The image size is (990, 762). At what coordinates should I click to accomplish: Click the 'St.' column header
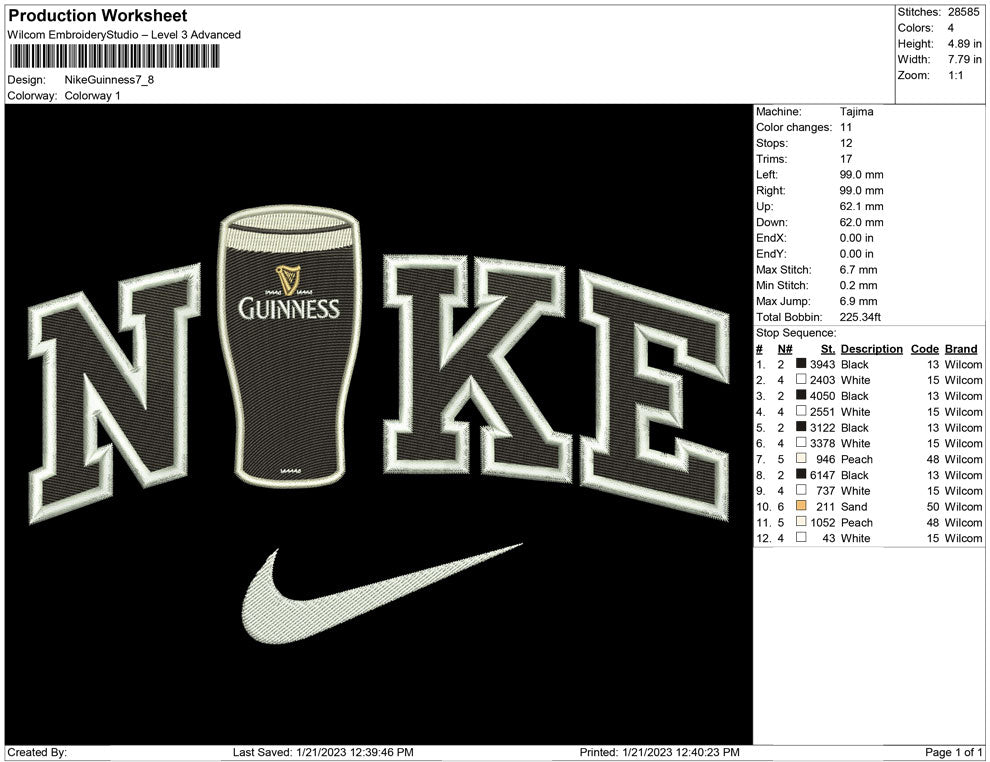(828, 349)
